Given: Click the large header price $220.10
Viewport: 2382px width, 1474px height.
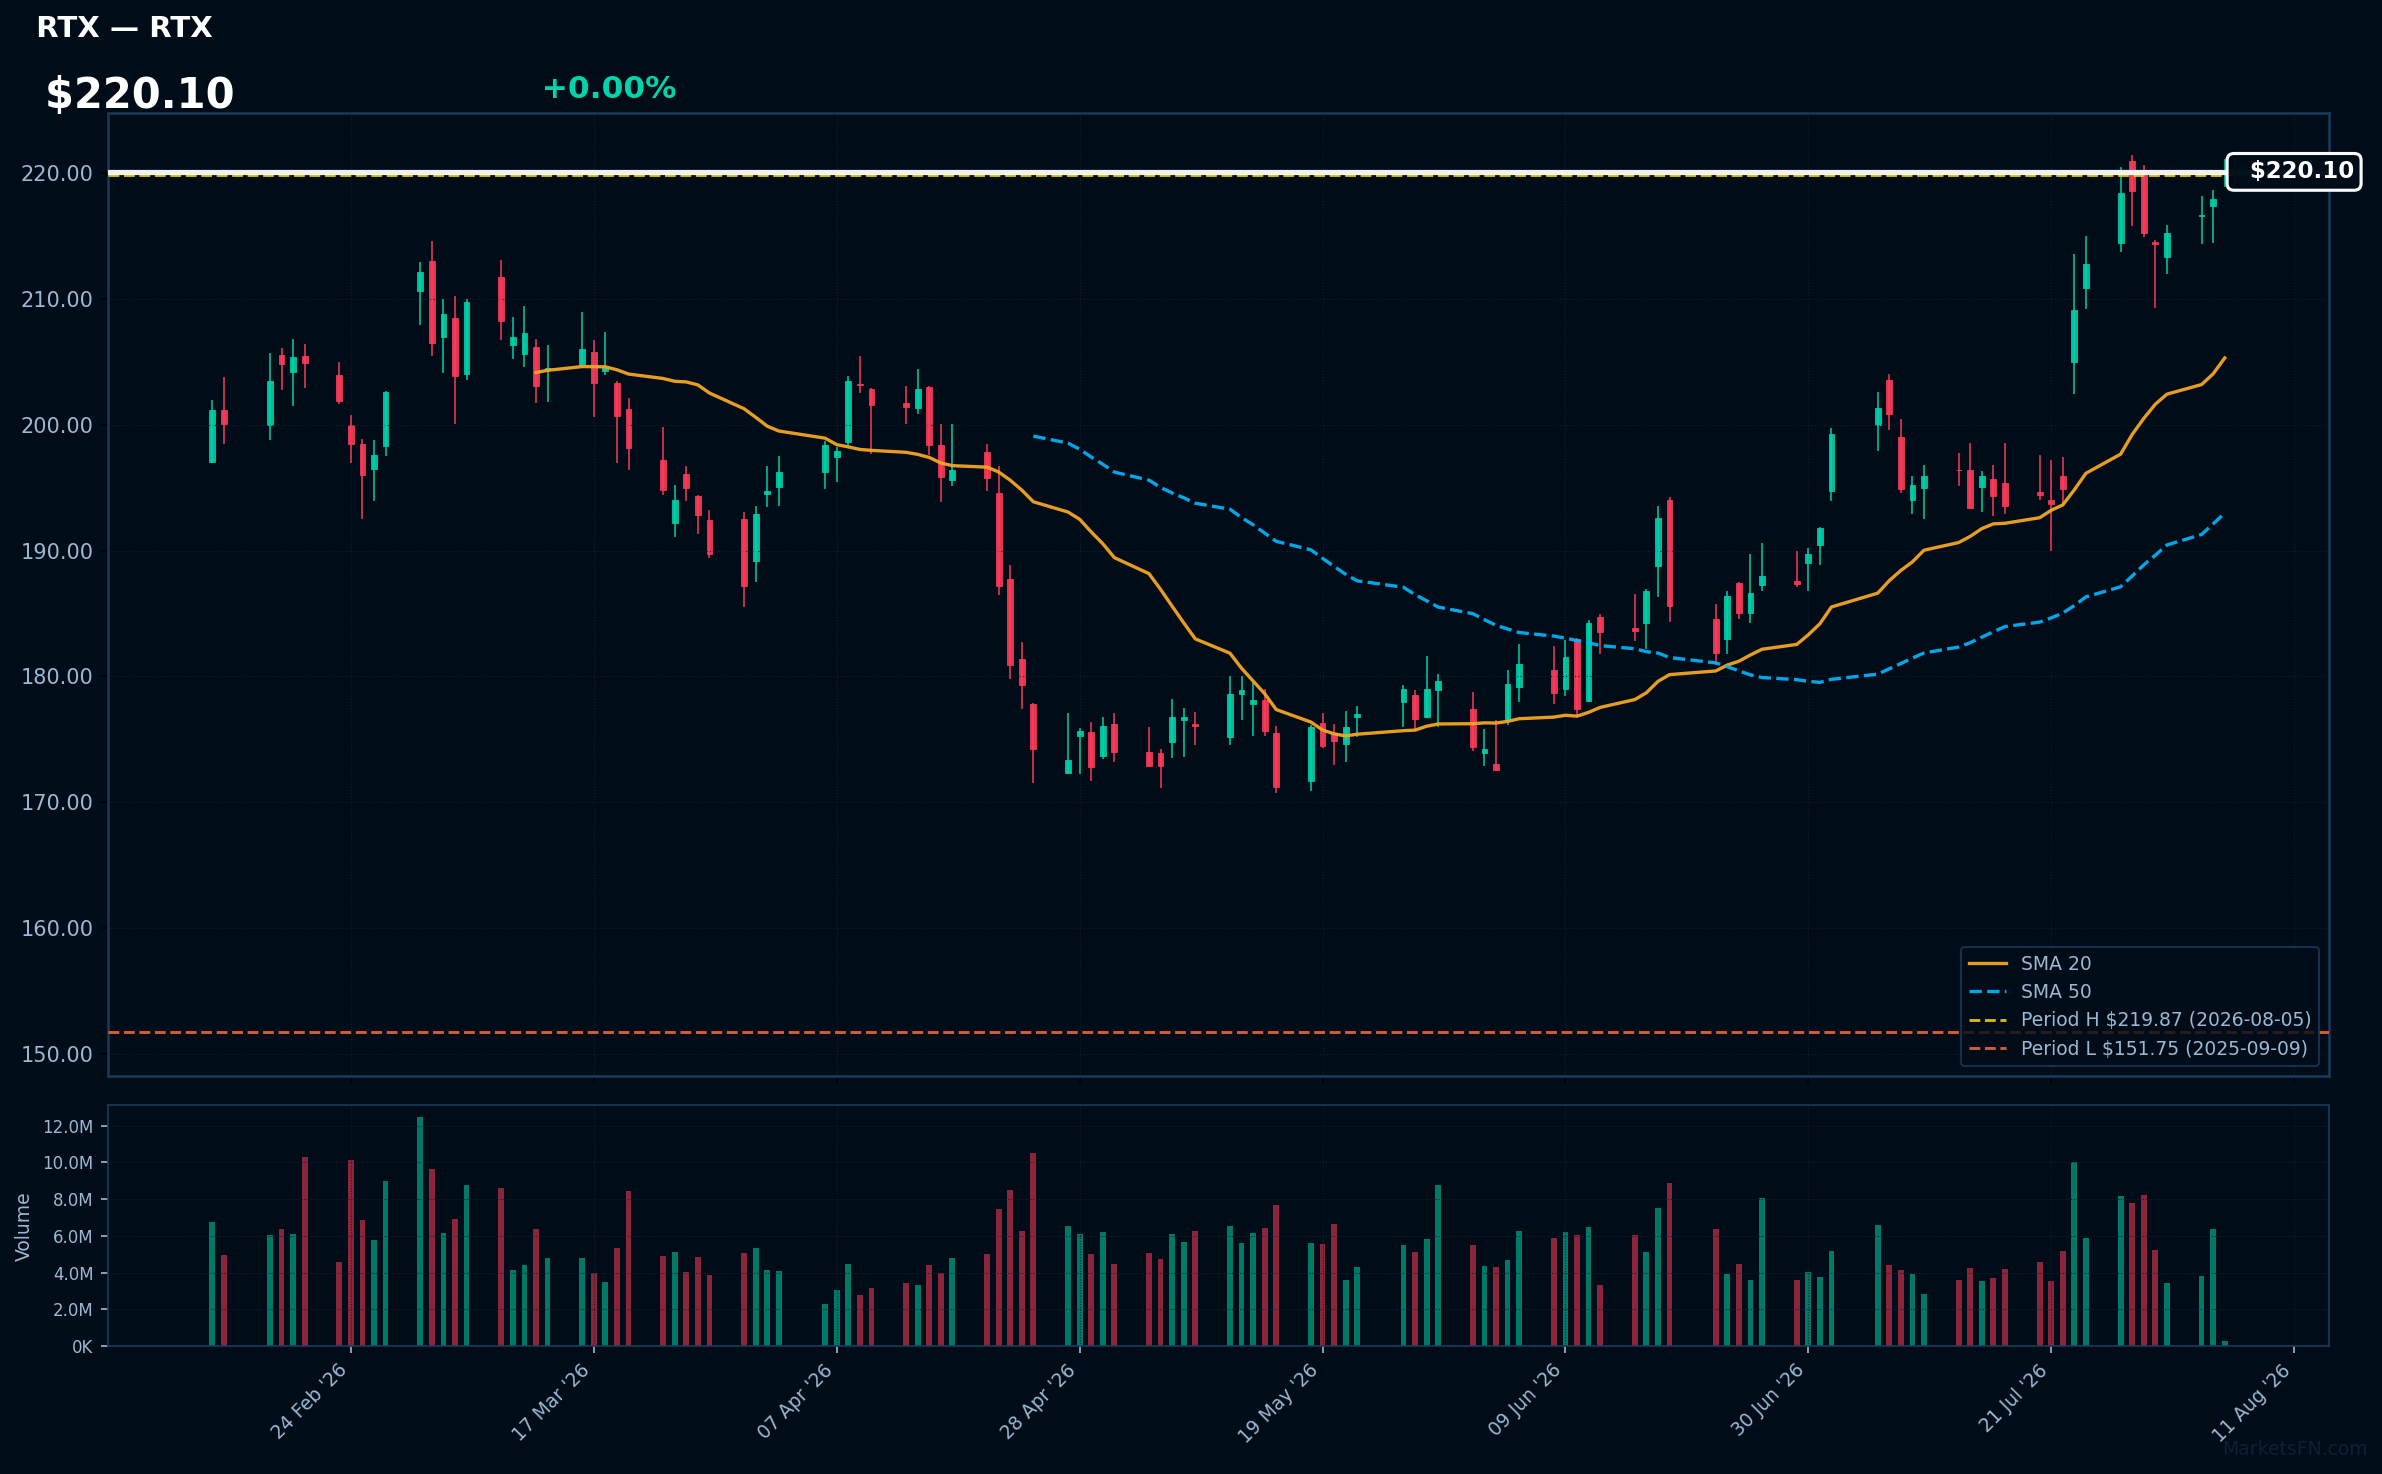Looking at the screenshot, I should coord(140,94).
